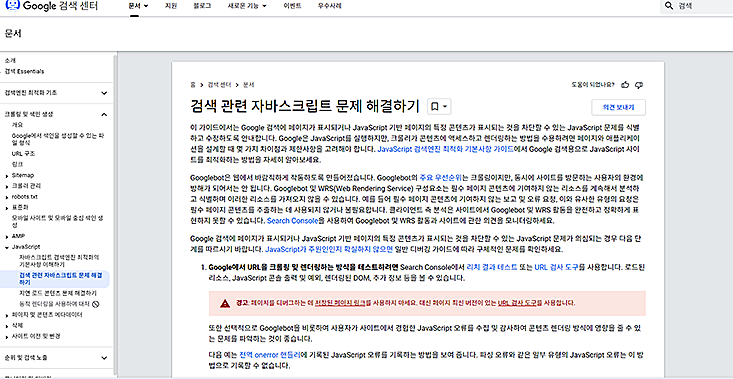
Task: Click the 홈 breadcrumb link
Action: tap(193, 85)
